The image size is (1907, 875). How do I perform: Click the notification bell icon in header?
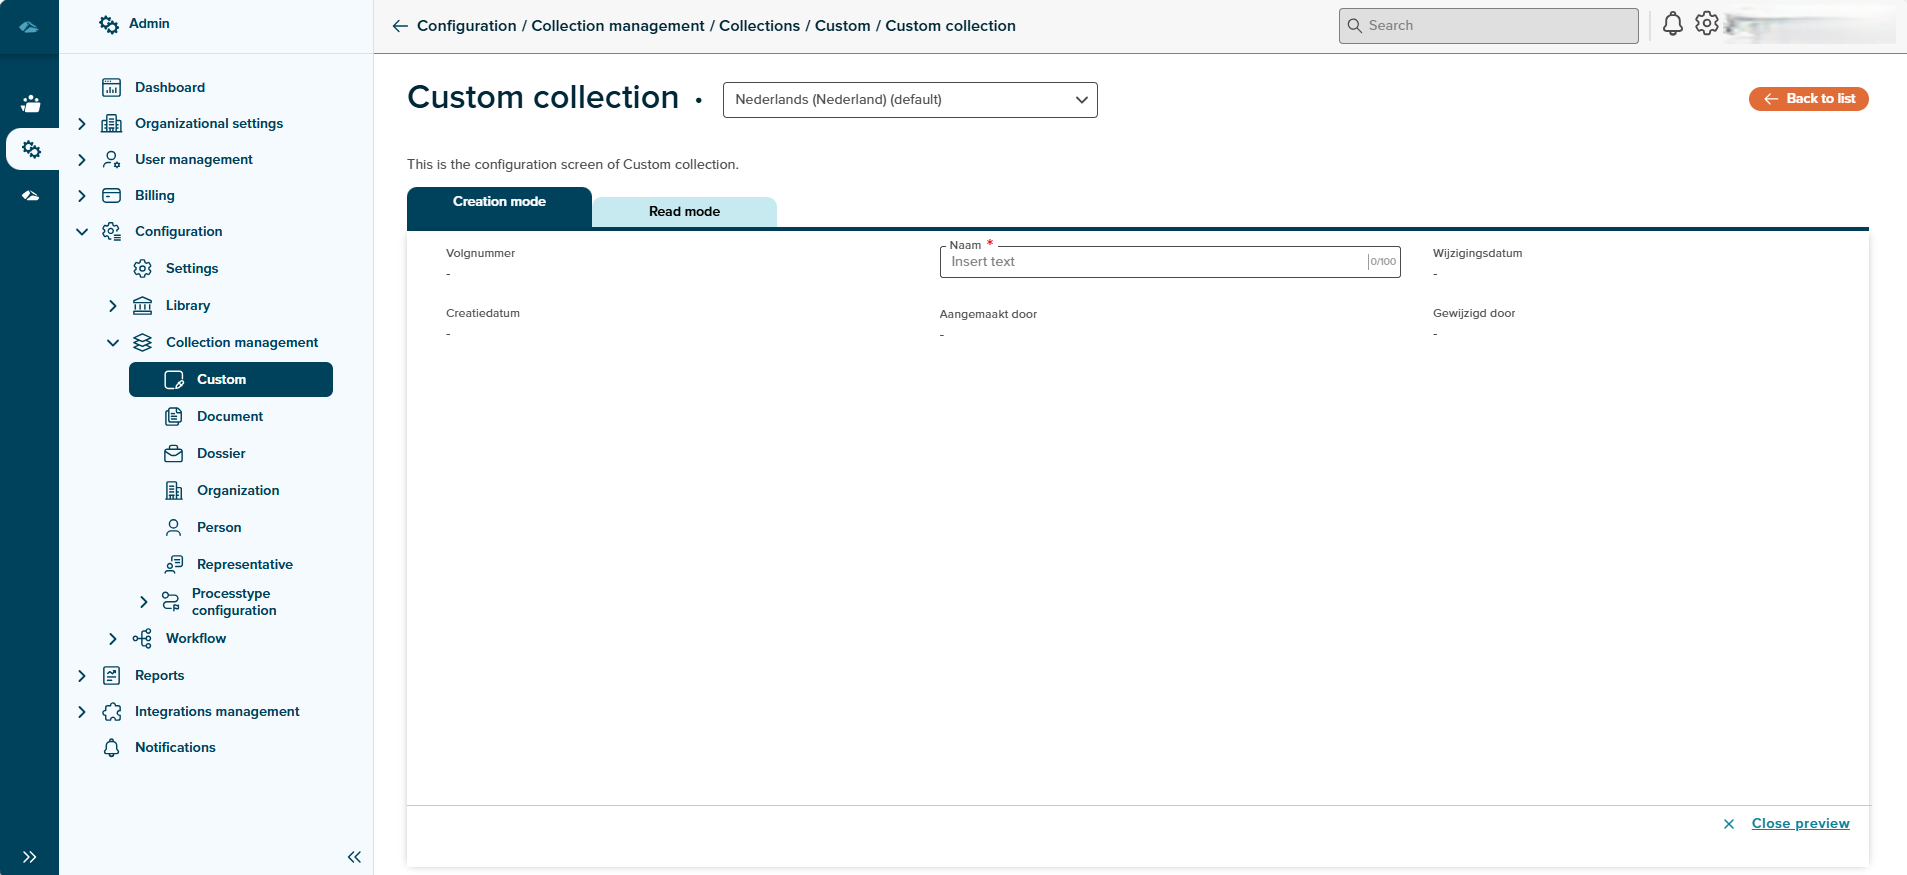pyautogui.click(x=1672, y=24)
